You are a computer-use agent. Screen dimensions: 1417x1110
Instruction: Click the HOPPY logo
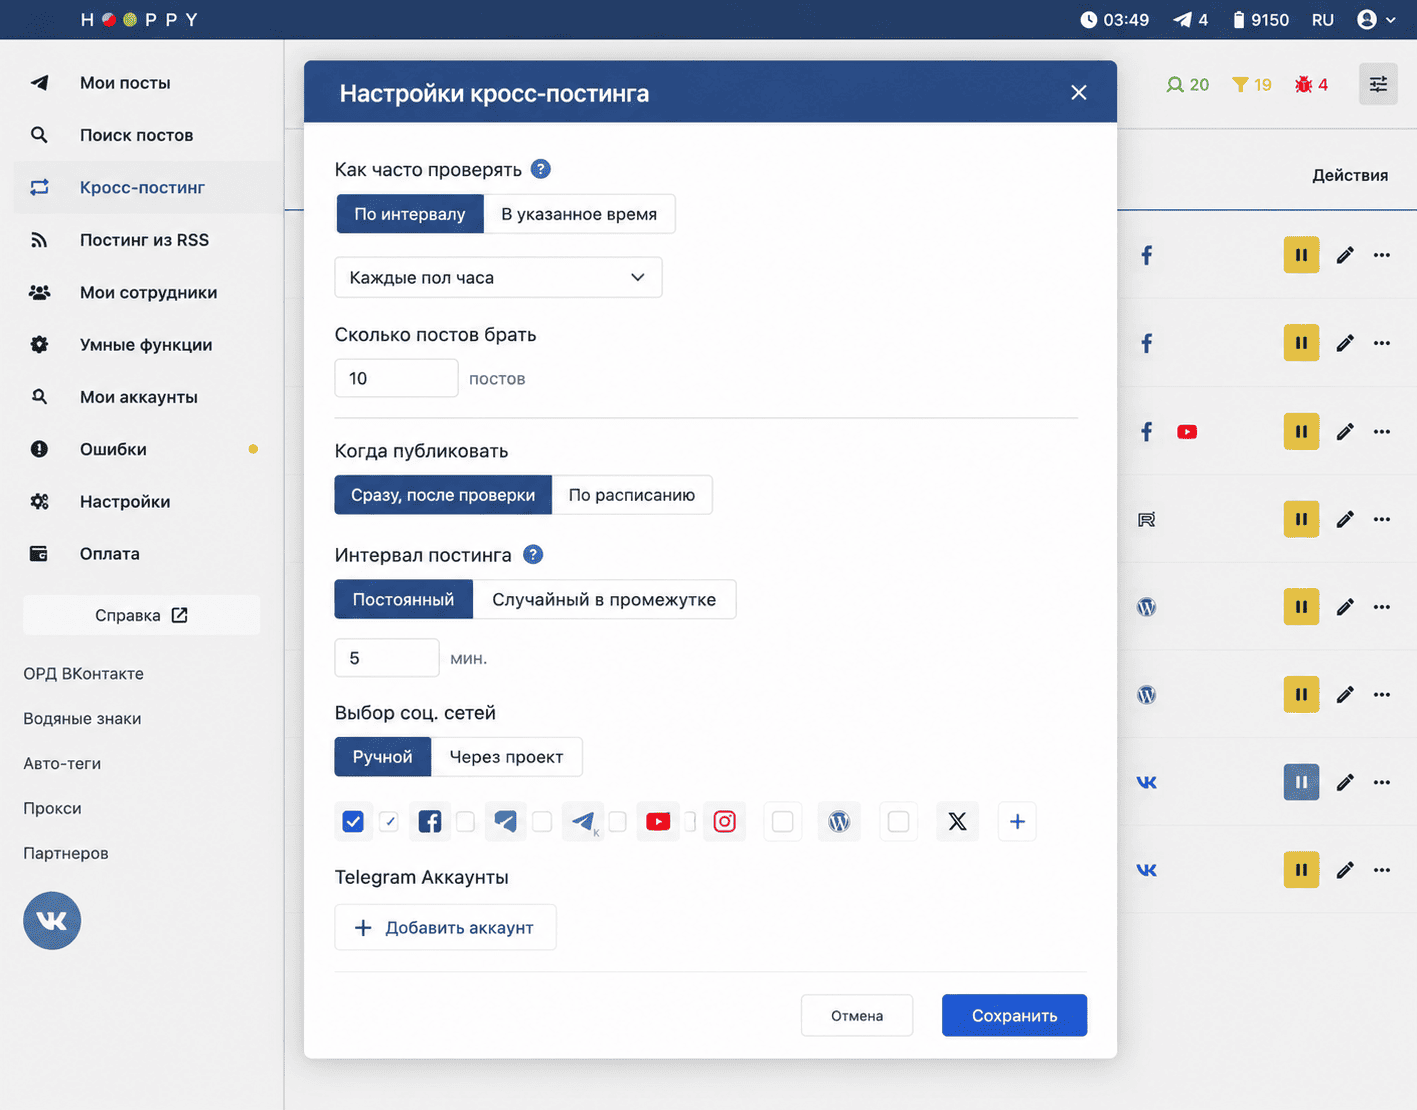click(140, 20)
